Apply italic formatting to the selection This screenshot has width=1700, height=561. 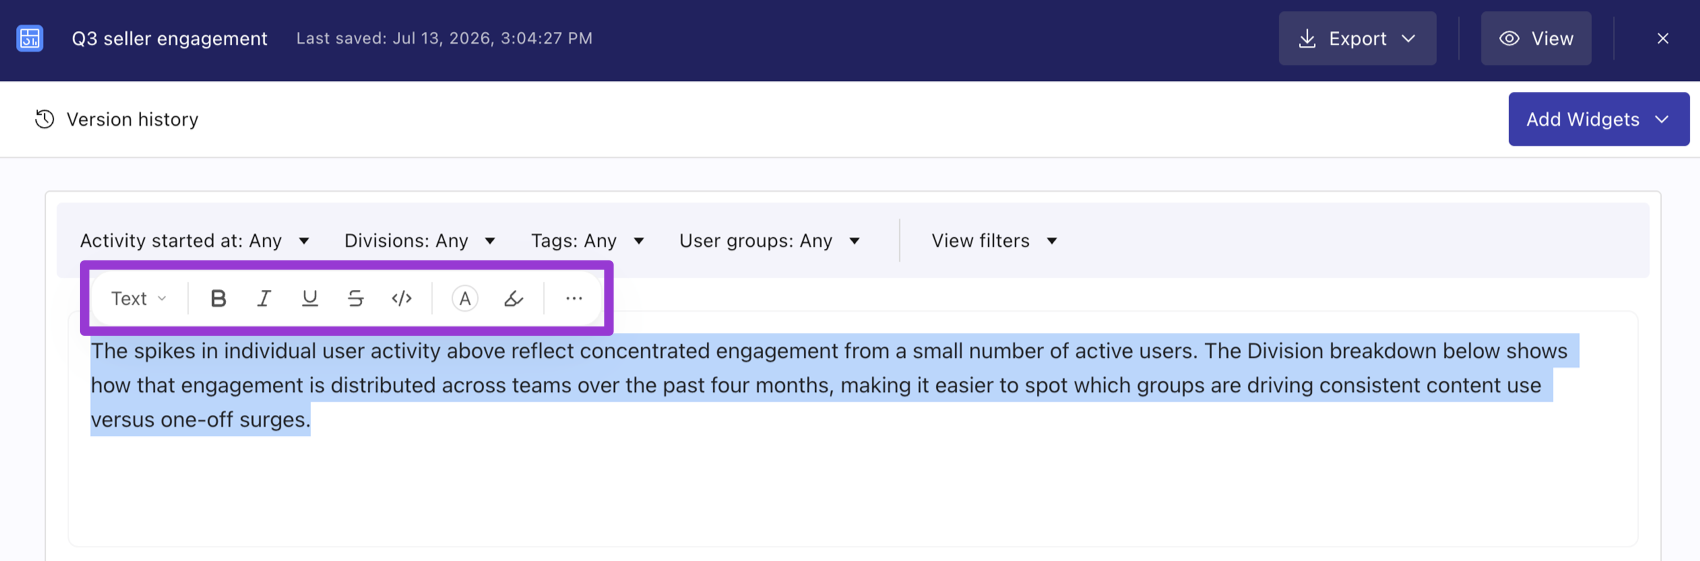point(264,298)
